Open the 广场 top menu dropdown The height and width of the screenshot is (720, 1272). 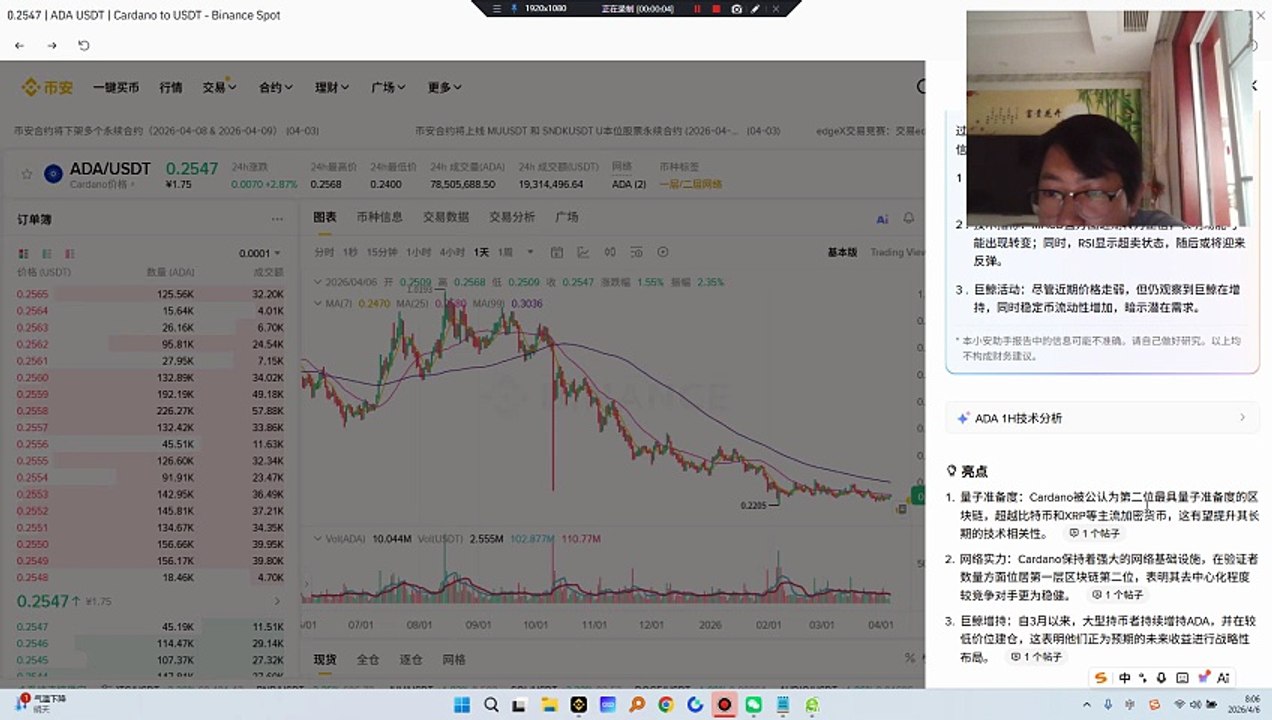click(x=388, y=88)
